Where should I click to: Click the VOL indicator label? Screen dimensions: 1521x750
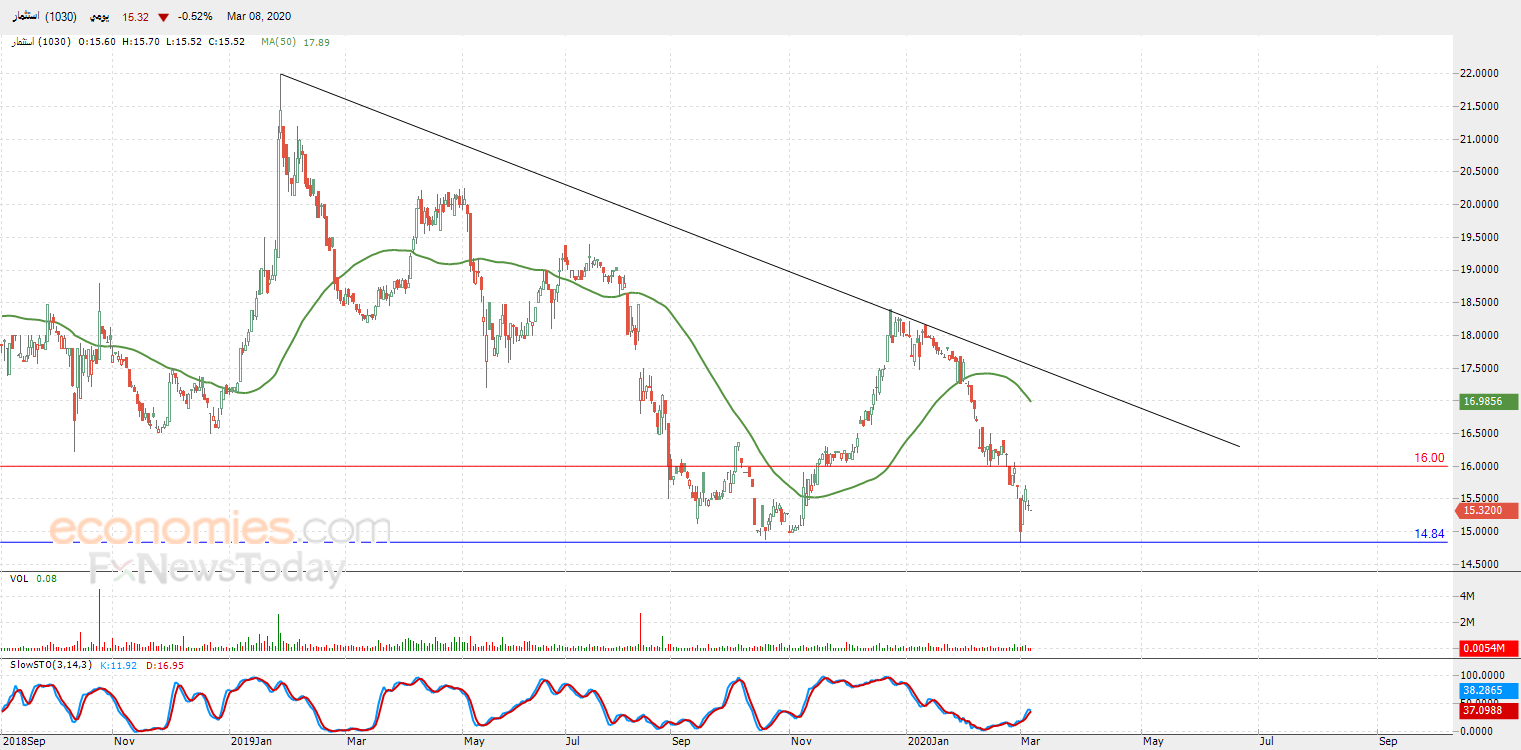tap(19, 578)
